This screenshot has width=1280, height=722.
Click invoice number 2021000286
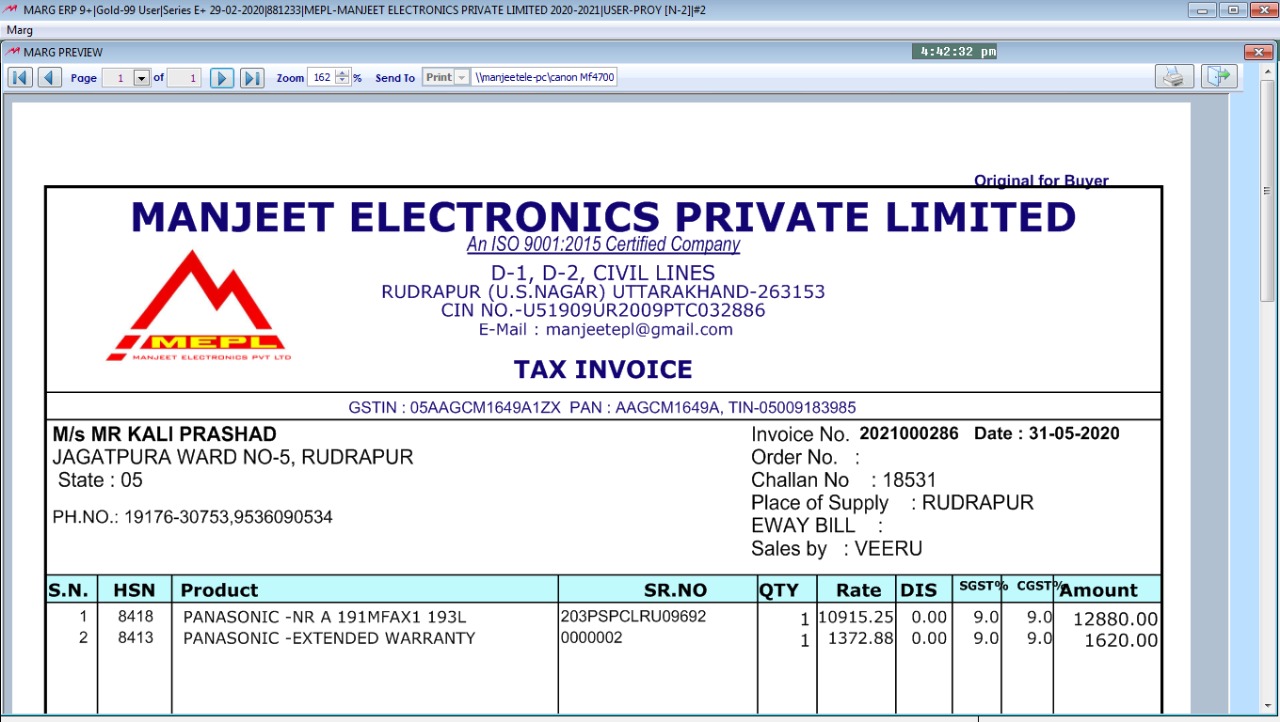pyautogui.click(x=909, y=433)
